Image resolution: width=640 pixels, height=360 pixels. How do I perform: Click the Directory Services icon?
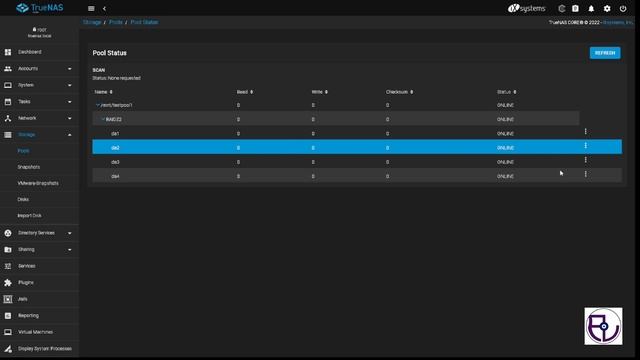[x=8, y=233]
